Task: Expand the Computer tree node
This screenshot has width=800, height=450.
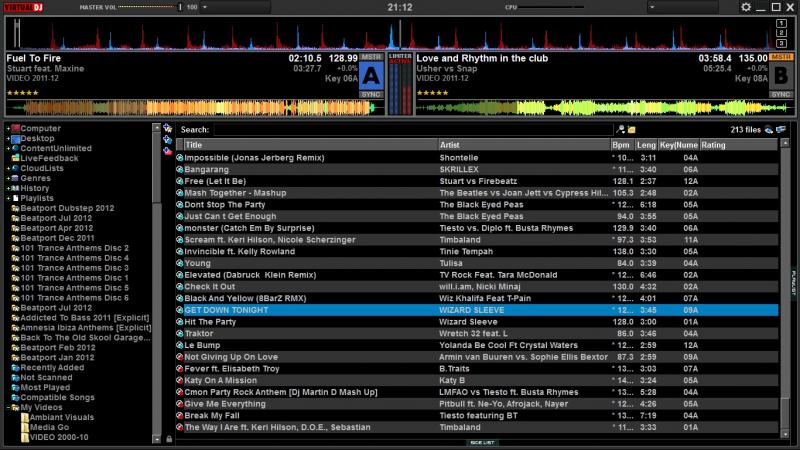Action: coord(8,129)
